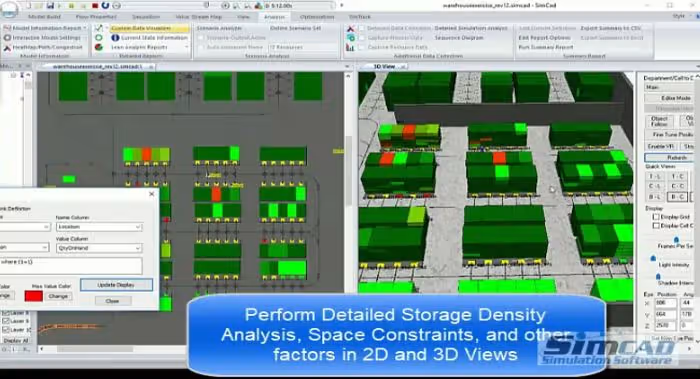Enable the Display Cell checkbox
Image resolution: width=700 pixels, height=379 pixels.
[656, 225]
